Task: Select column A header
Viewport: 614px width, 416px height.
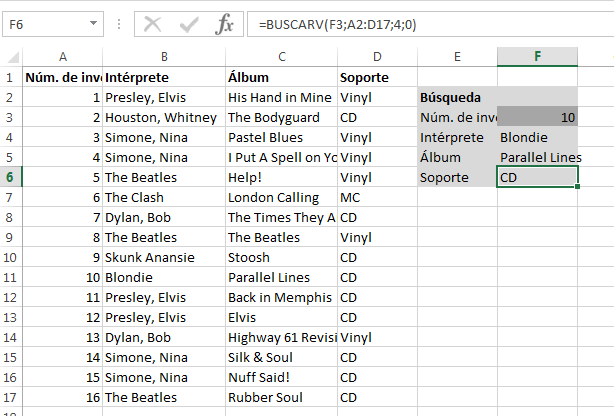Action: [63, 57]
